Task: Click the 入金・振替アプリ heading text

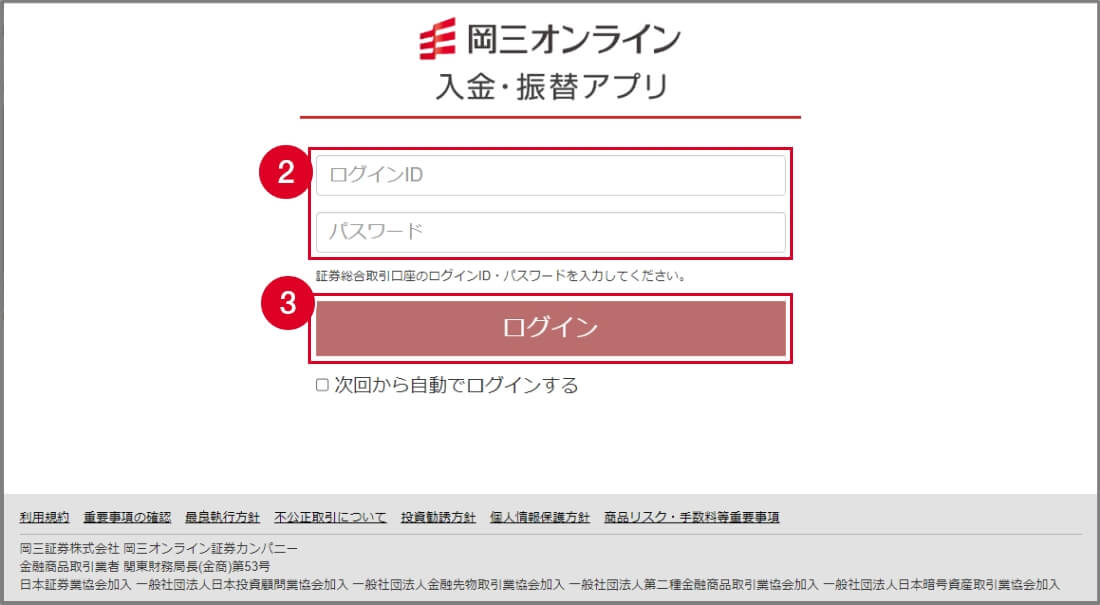Action: tap(551, 87)
